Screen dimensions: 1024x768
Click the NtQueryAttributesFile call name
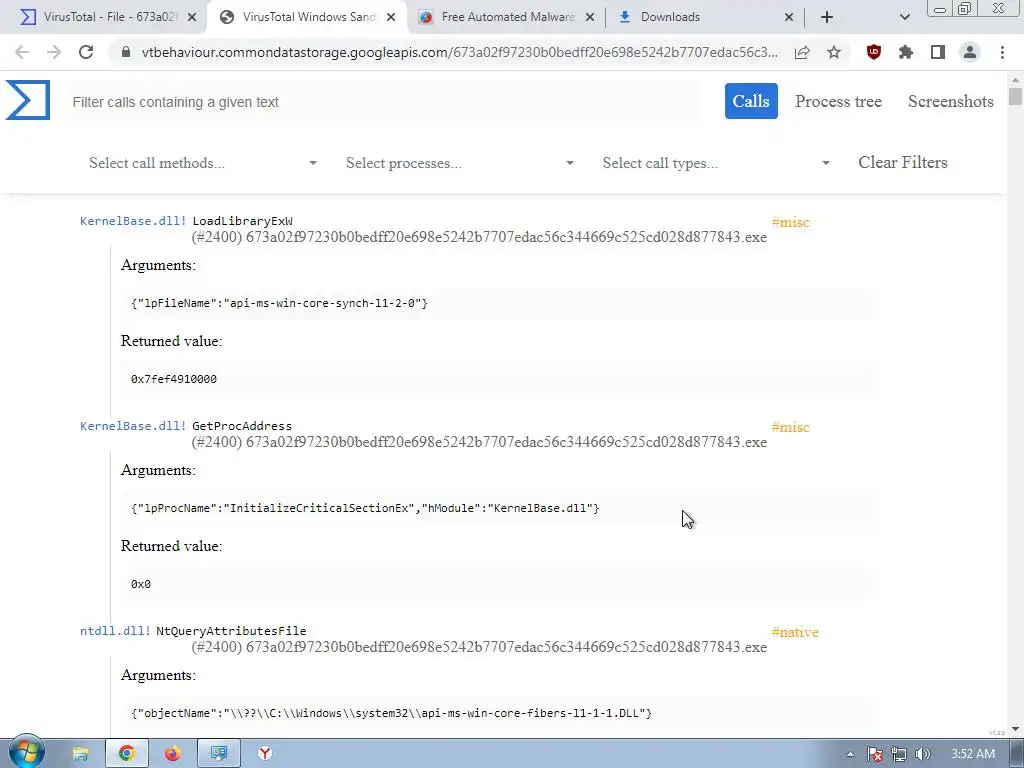click(231, 631)
